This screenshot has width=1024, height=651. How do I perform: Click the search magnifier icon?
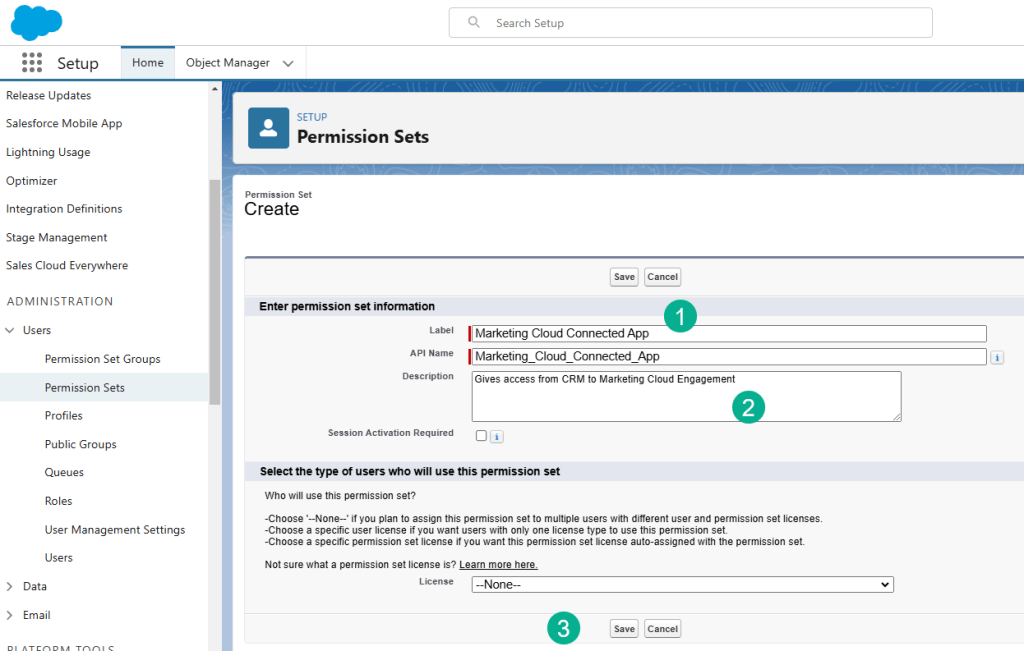pos(474,23)
